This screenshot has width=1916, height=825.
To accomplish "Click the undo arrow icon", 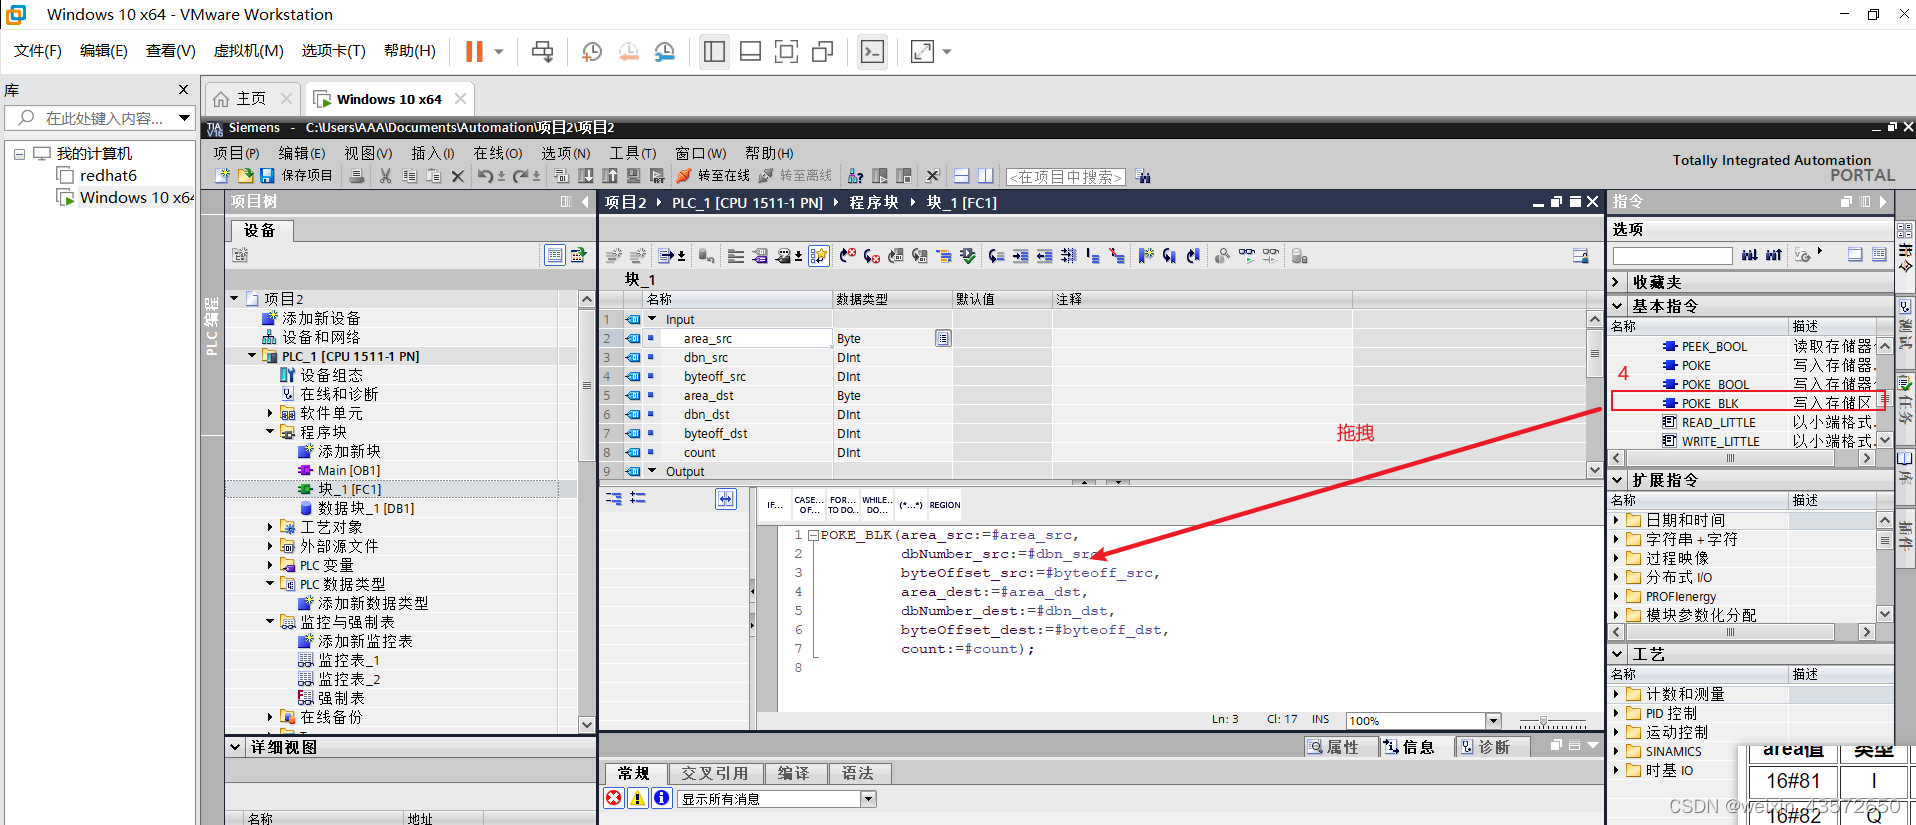I will [485, 176].
